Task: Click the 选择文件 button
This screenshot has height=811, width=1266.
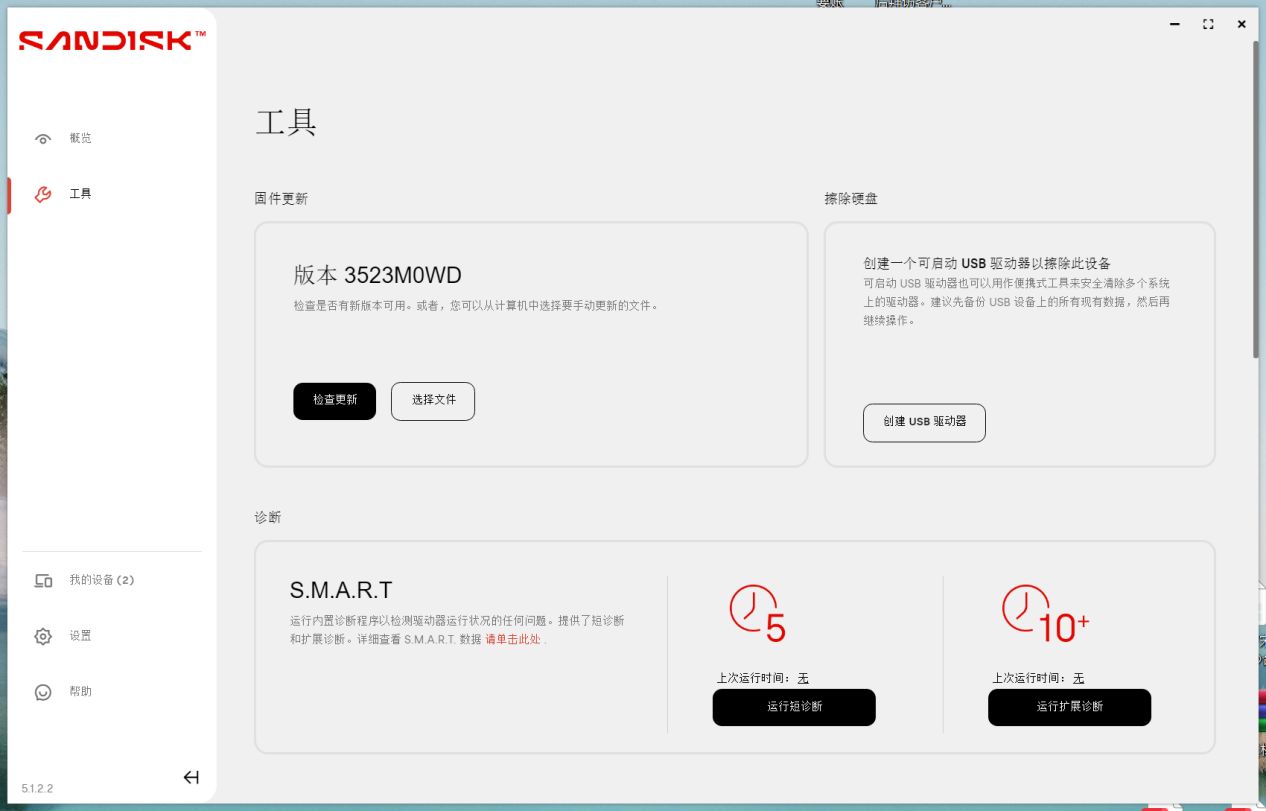Action: click(433, 400)
